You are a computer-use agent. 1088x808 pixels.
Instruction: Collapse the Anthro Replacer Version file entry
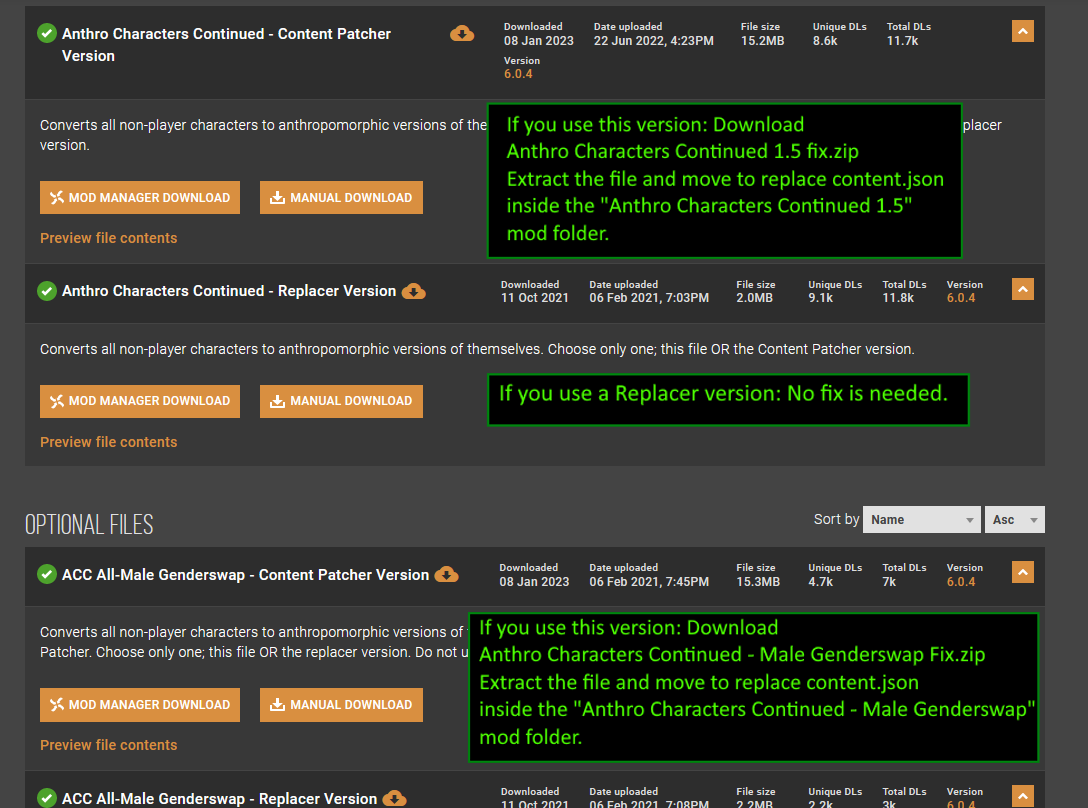coord(1023,289)
